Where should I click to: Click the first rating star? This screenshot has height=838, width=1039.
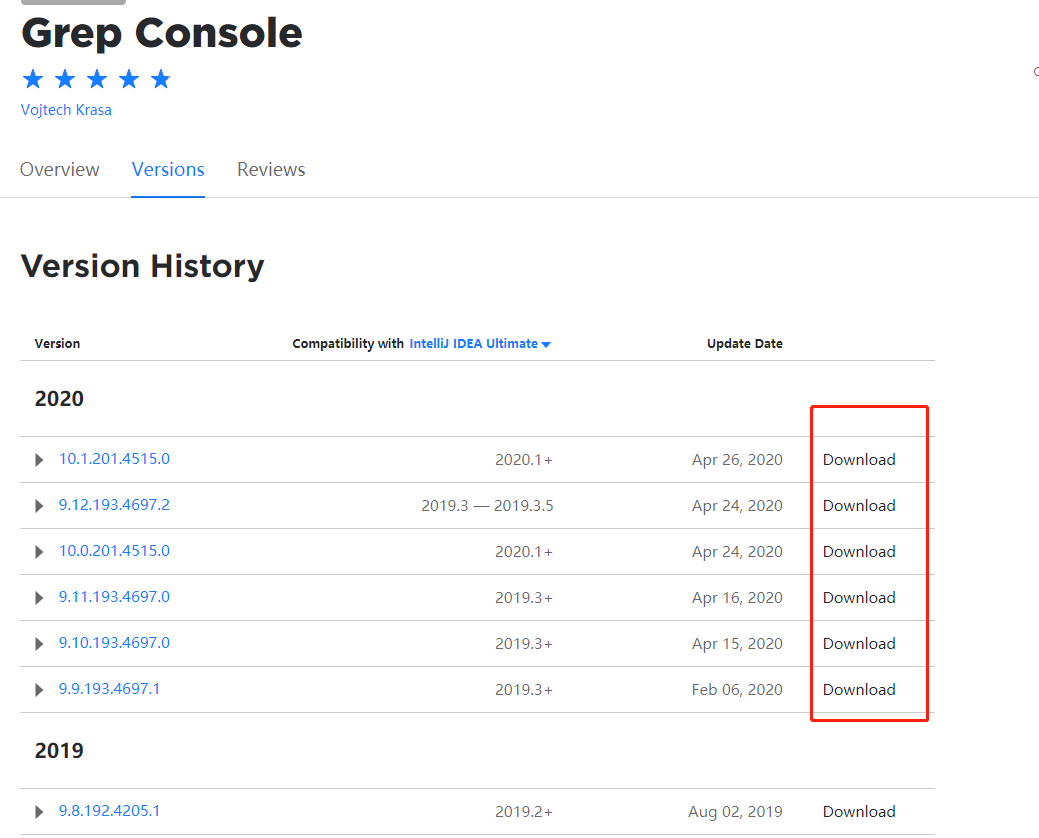point(32,79)
